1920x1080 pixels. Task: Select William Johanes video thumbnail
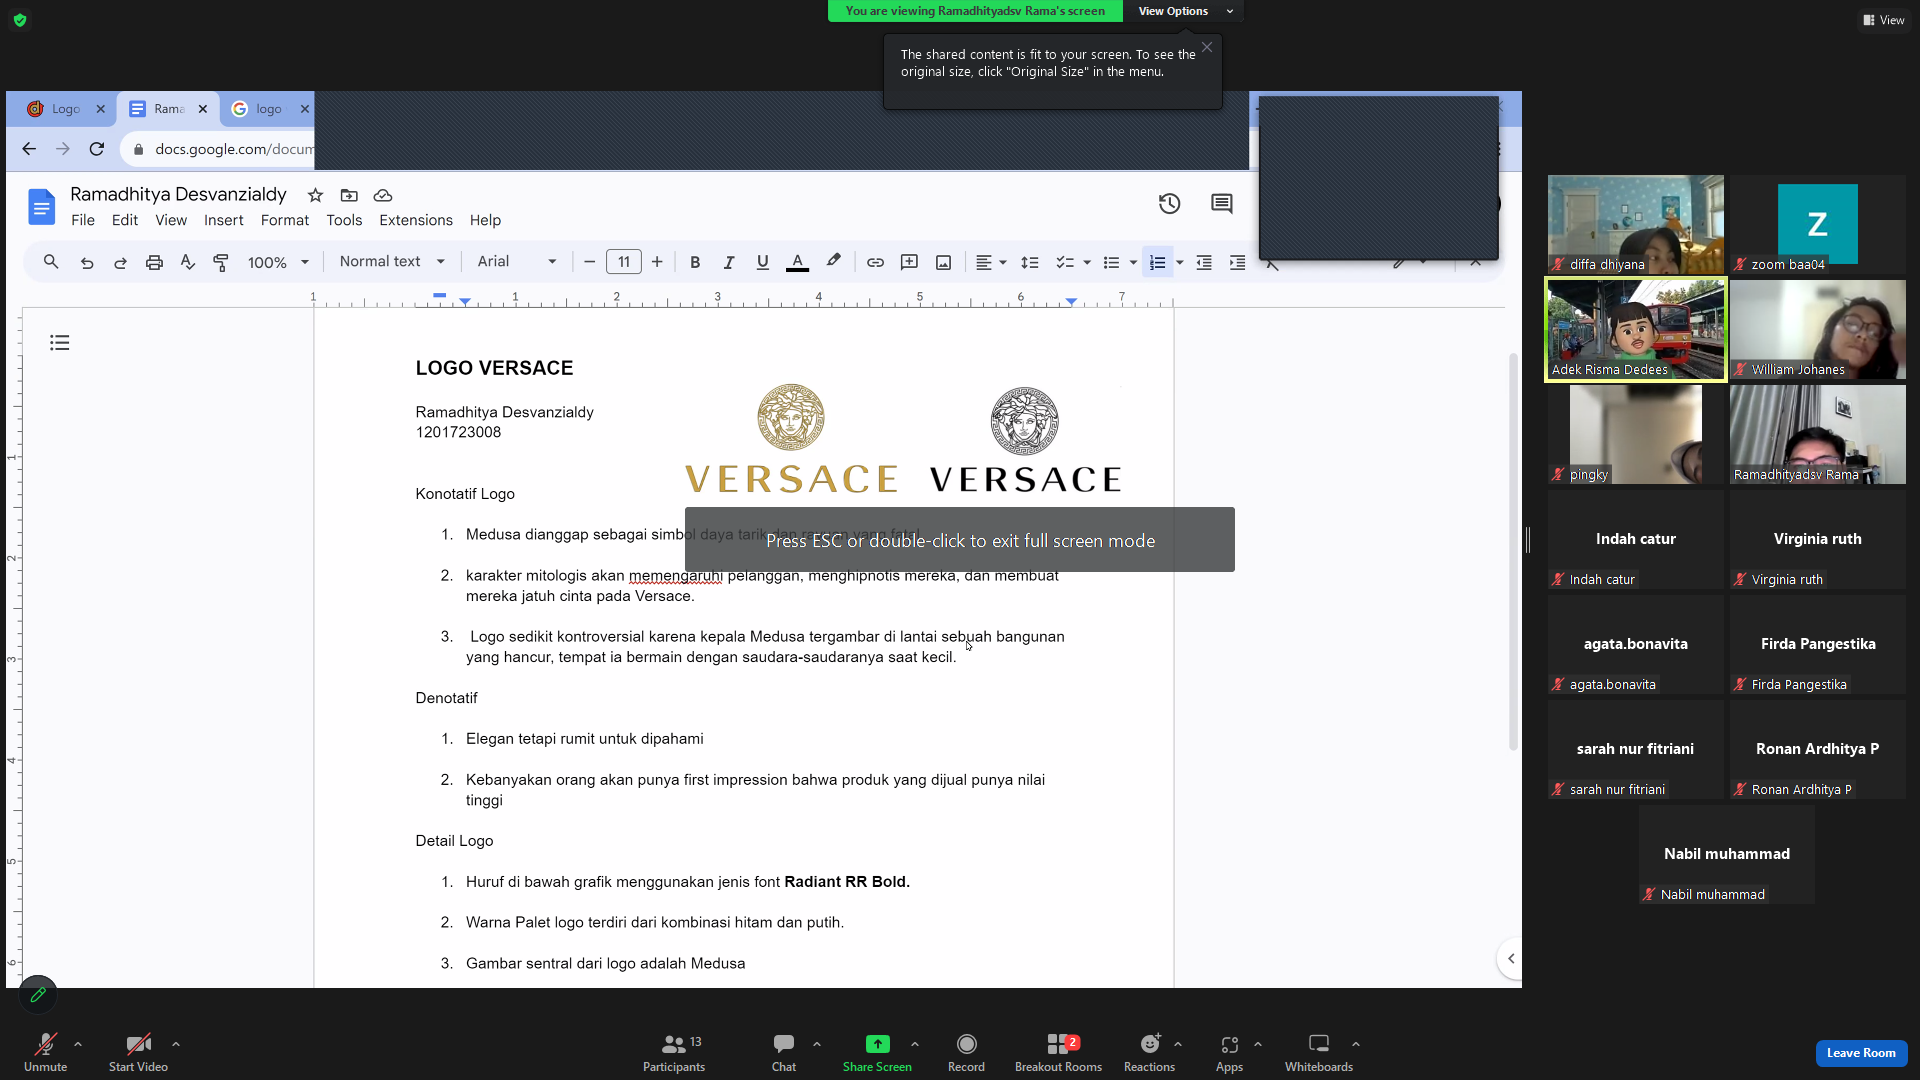tap(1818, 330)
